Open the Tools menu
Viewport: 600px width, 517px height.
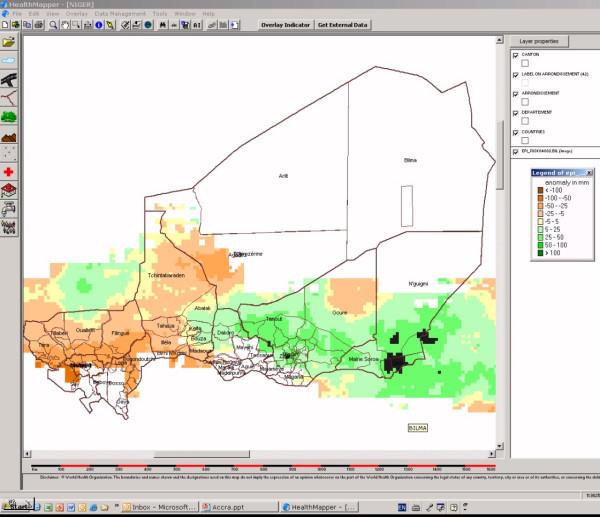coord(160,14)
